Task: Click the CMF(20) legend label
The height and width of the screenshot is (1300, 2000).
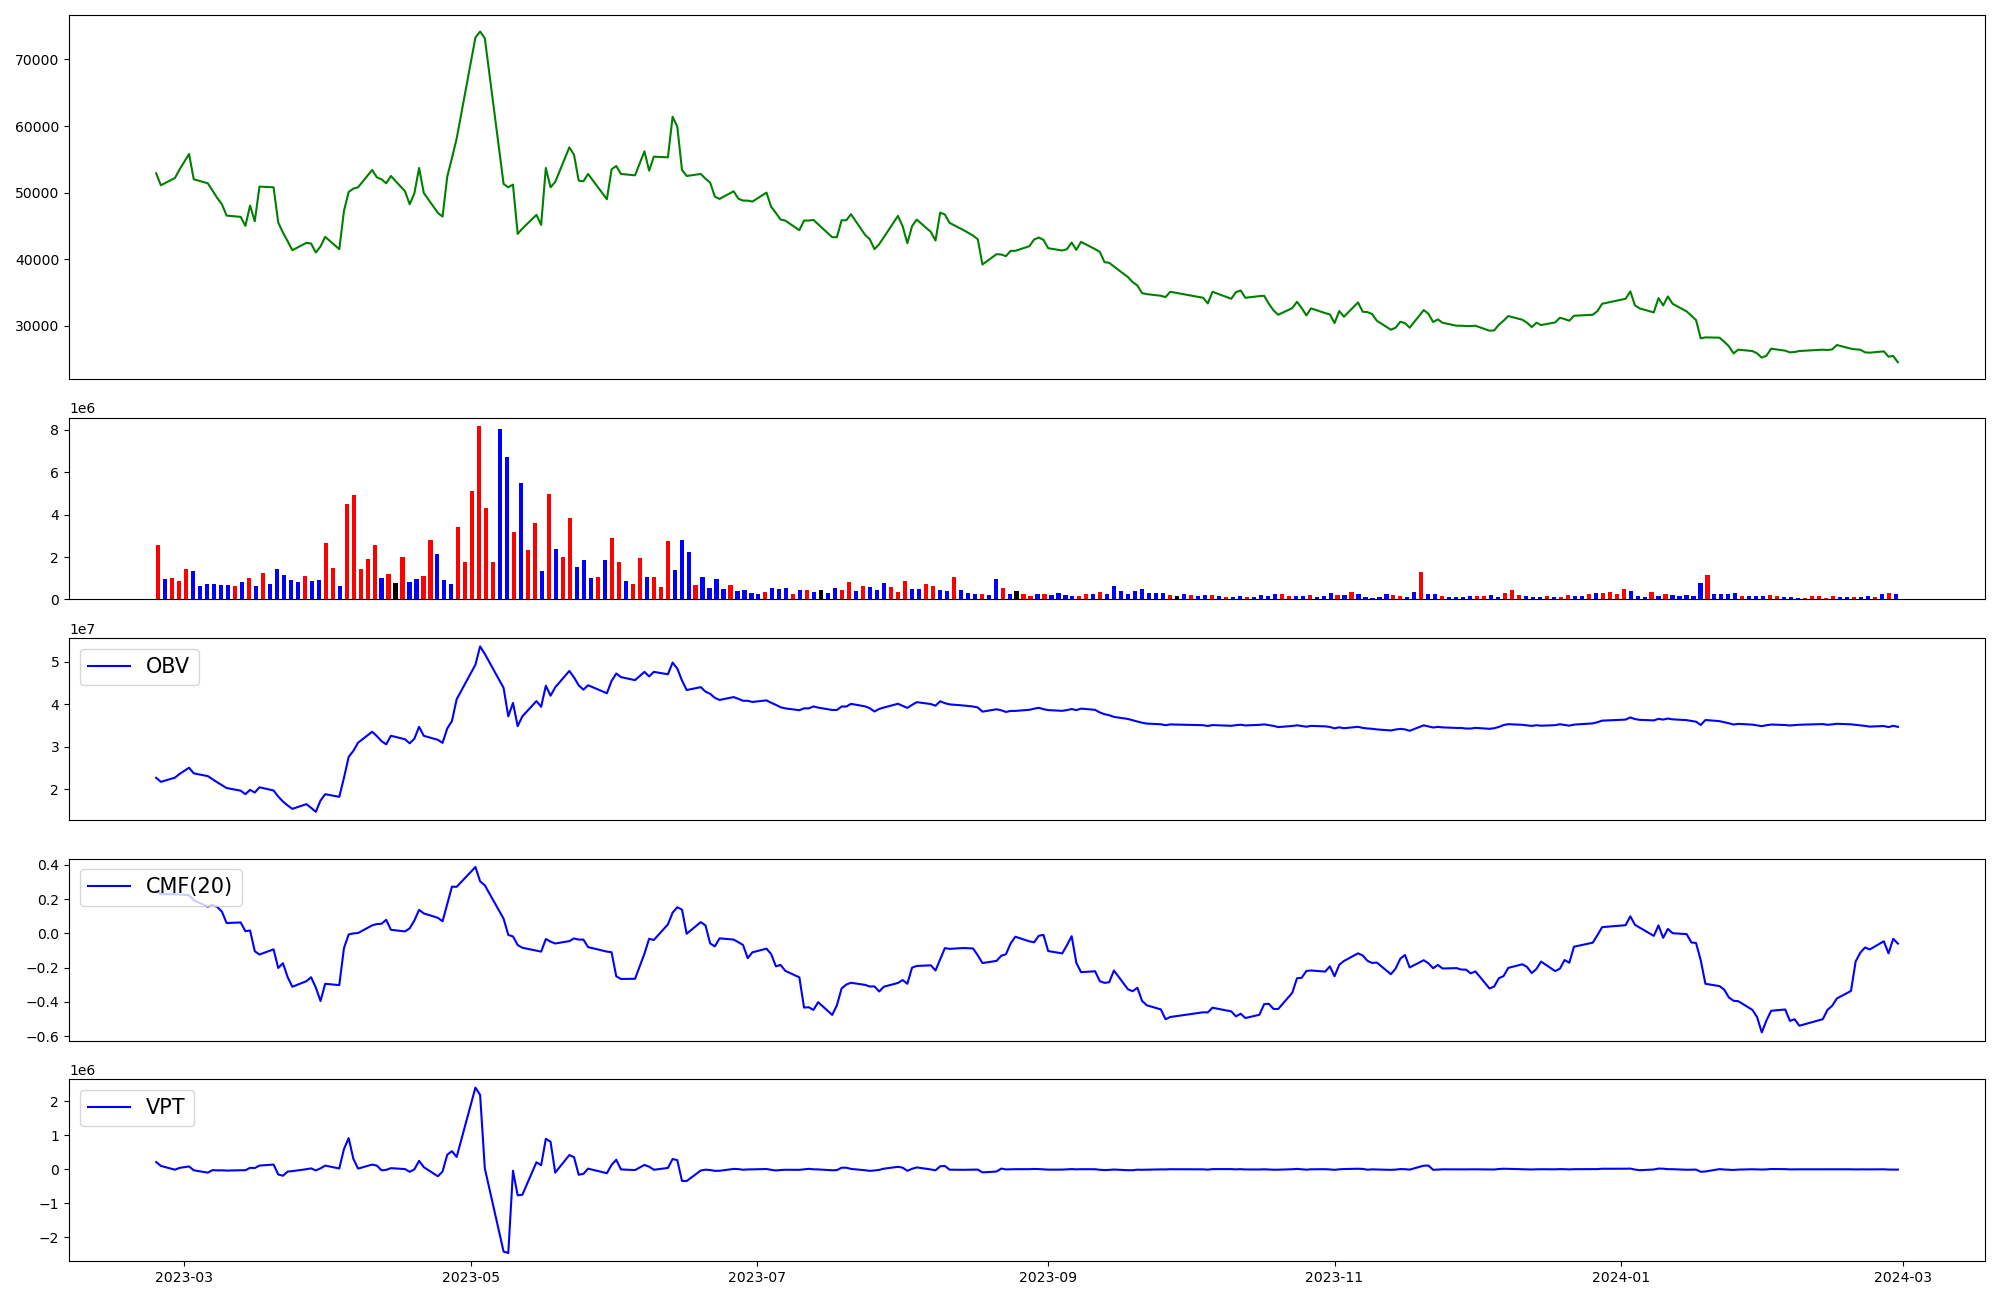Action: [x=188, y=886]
